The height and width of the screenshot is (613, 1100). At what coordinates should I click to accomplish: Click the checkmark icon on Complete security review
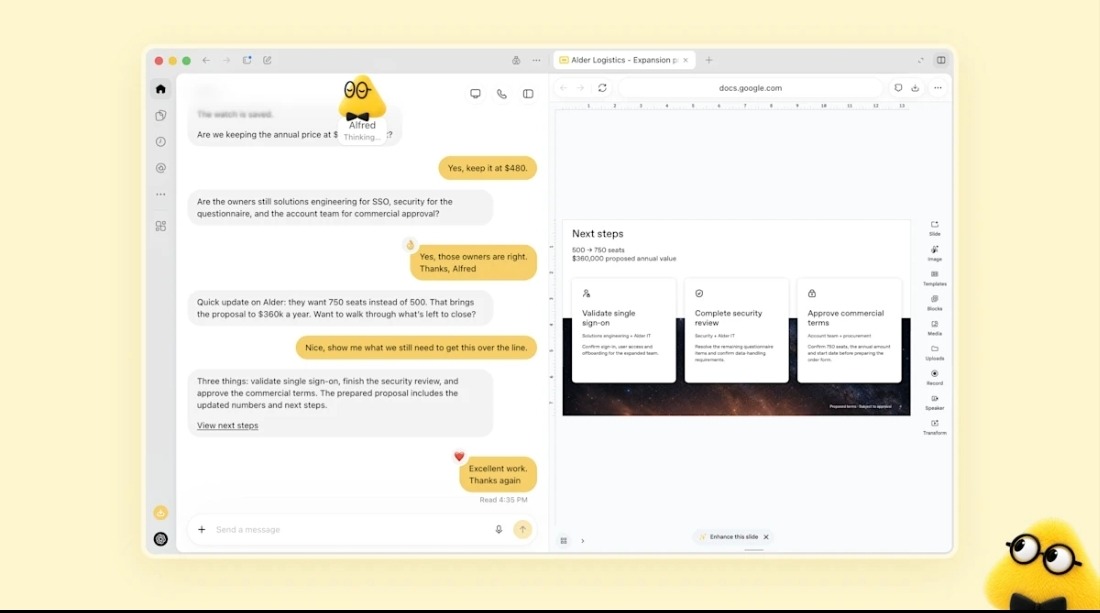[699, 293]
